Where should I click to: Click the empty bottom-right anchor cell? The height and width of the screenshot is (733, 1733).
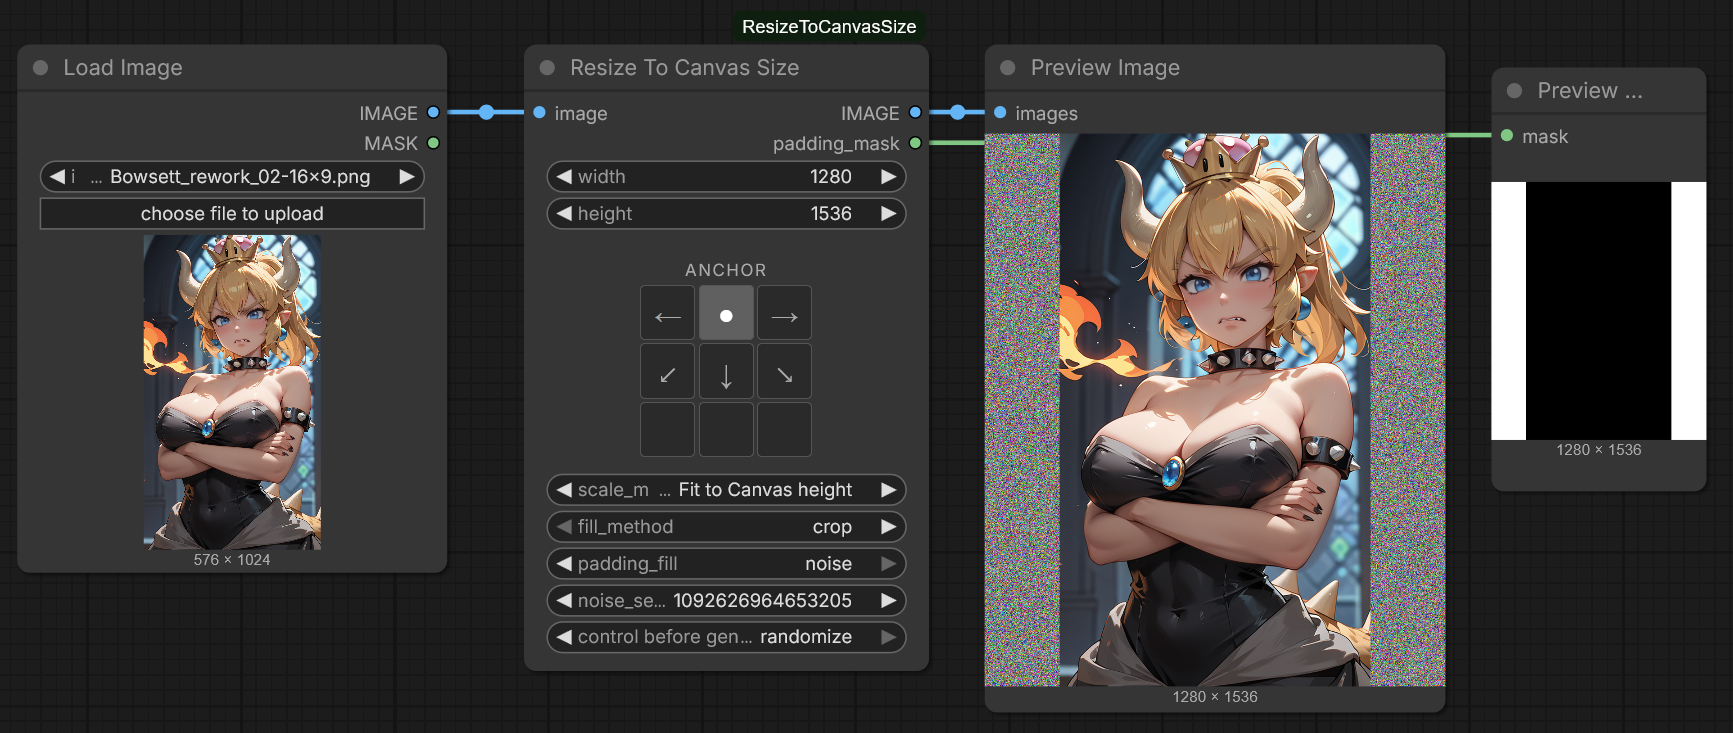pyautogui.click(x=784, y=430)
